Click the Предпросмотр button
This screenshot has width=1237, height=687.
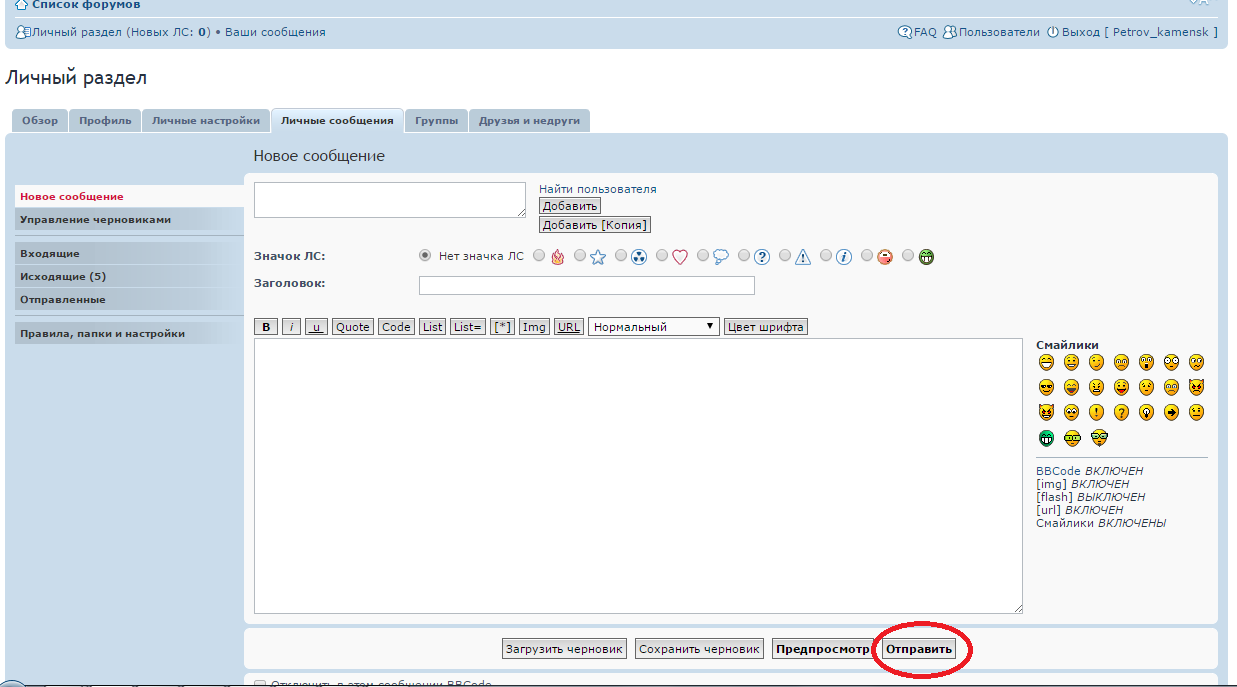pos(822,649)
